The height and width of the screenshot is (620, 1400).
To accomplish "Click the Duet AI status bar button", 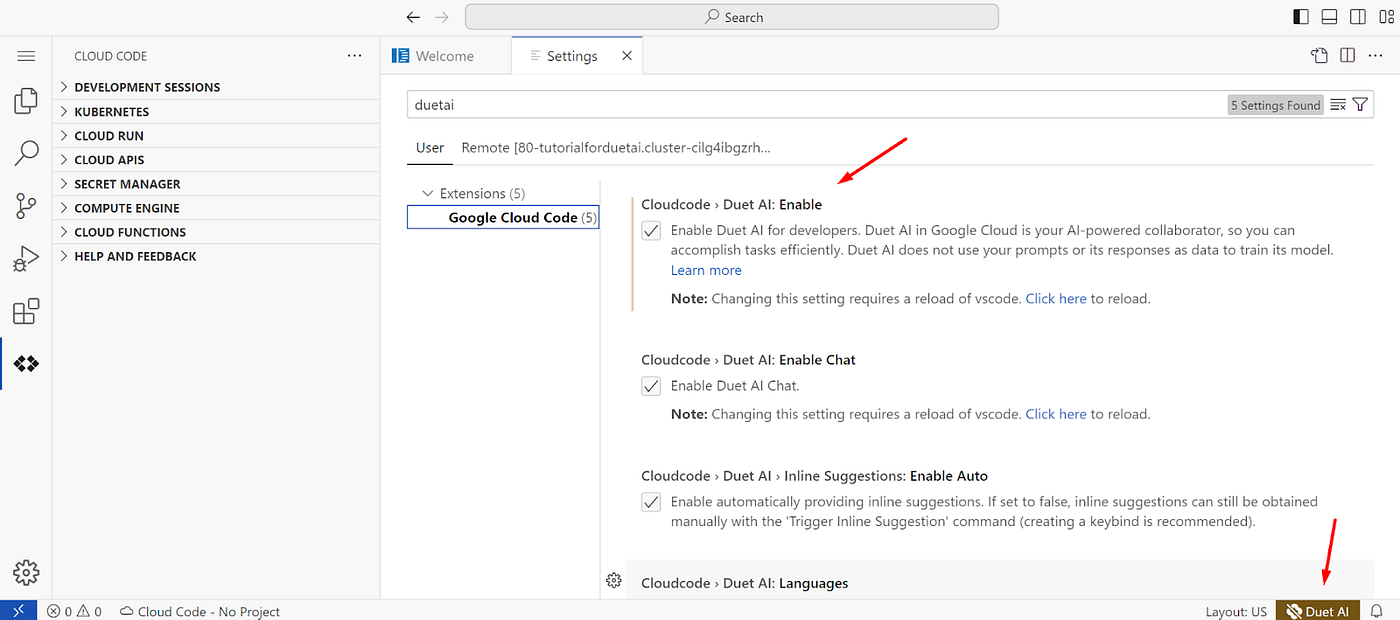I will [x=1317, y=611].
